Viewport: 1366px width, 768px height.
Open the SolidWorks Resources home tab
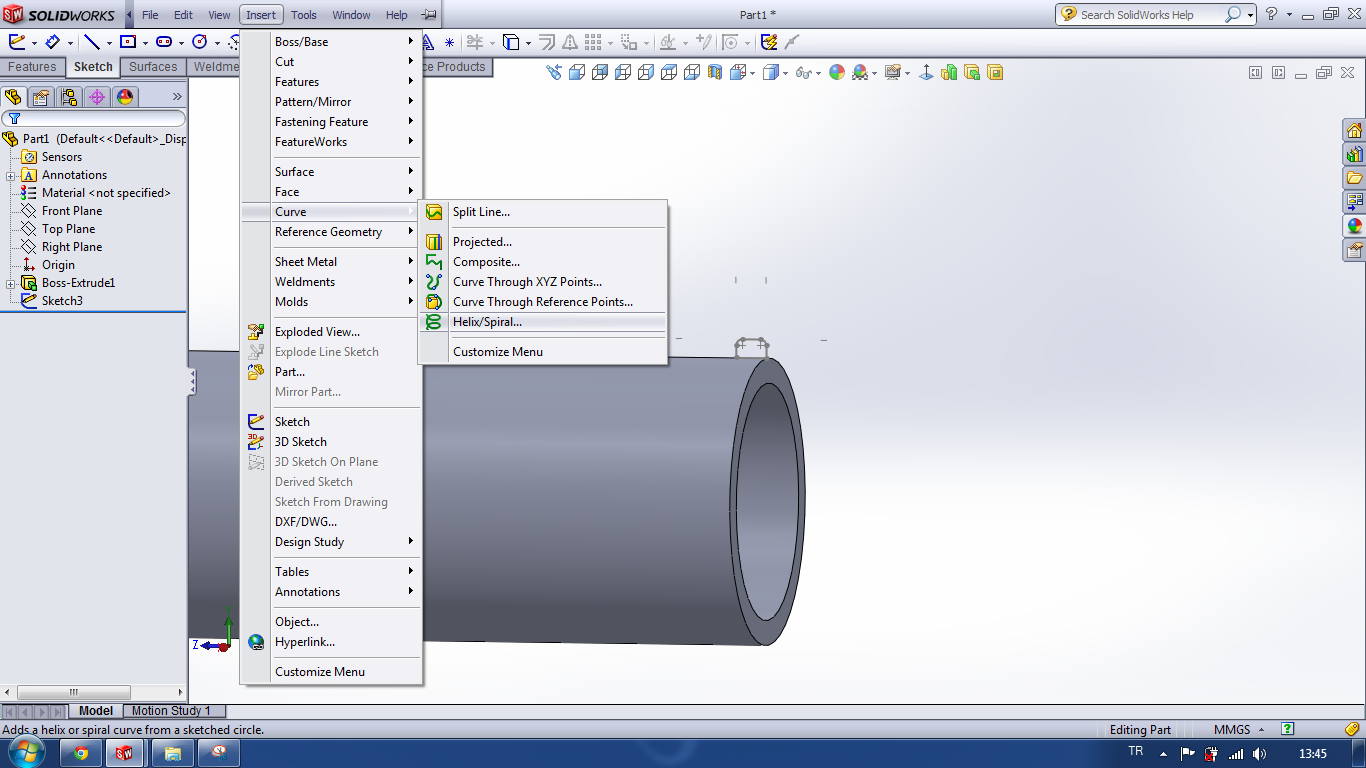pos(1354,131)
